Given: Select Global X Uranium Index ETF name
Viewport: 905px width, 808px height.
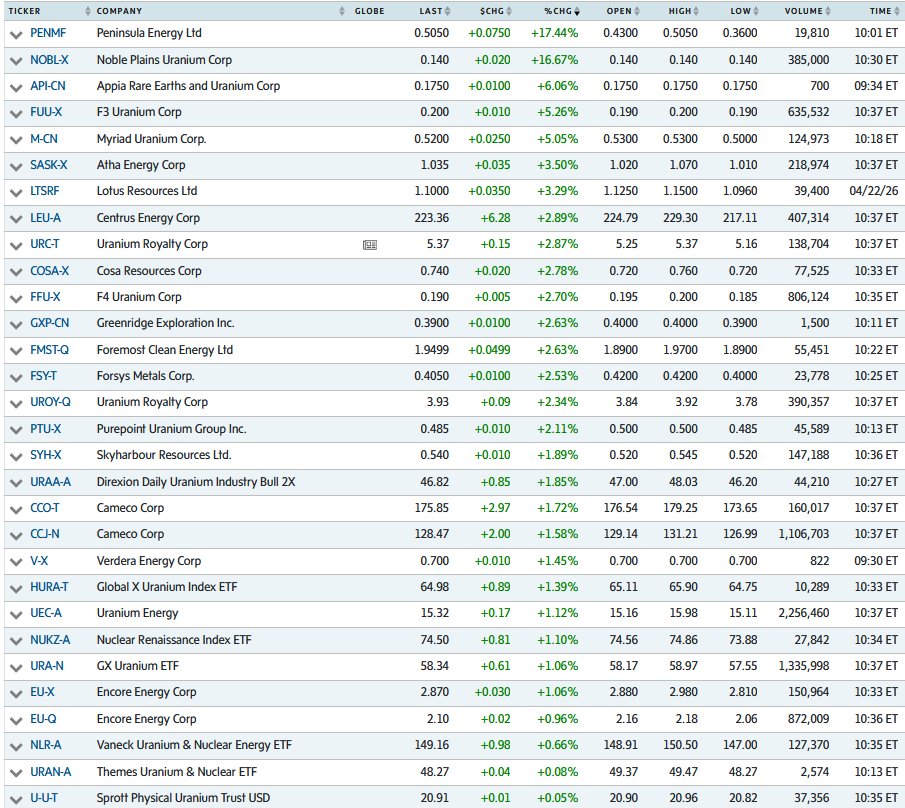Looking at the screenshot, I should point(167,587).
